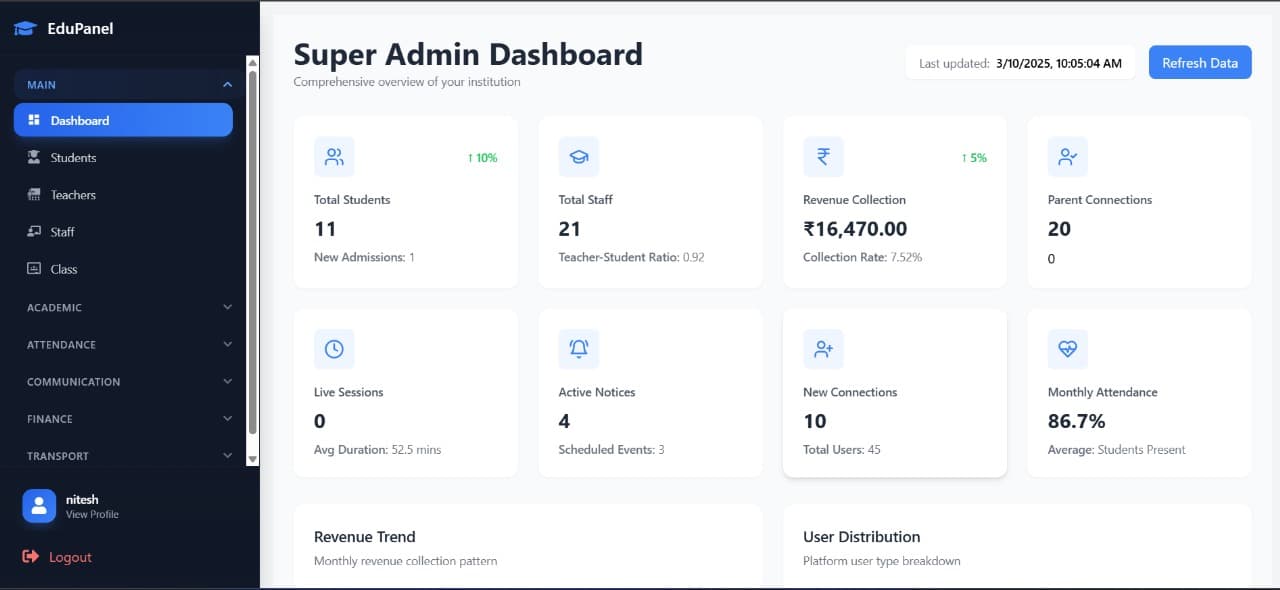
Task: Click the Total Students people icon
Action: click(x=334, y=157)
